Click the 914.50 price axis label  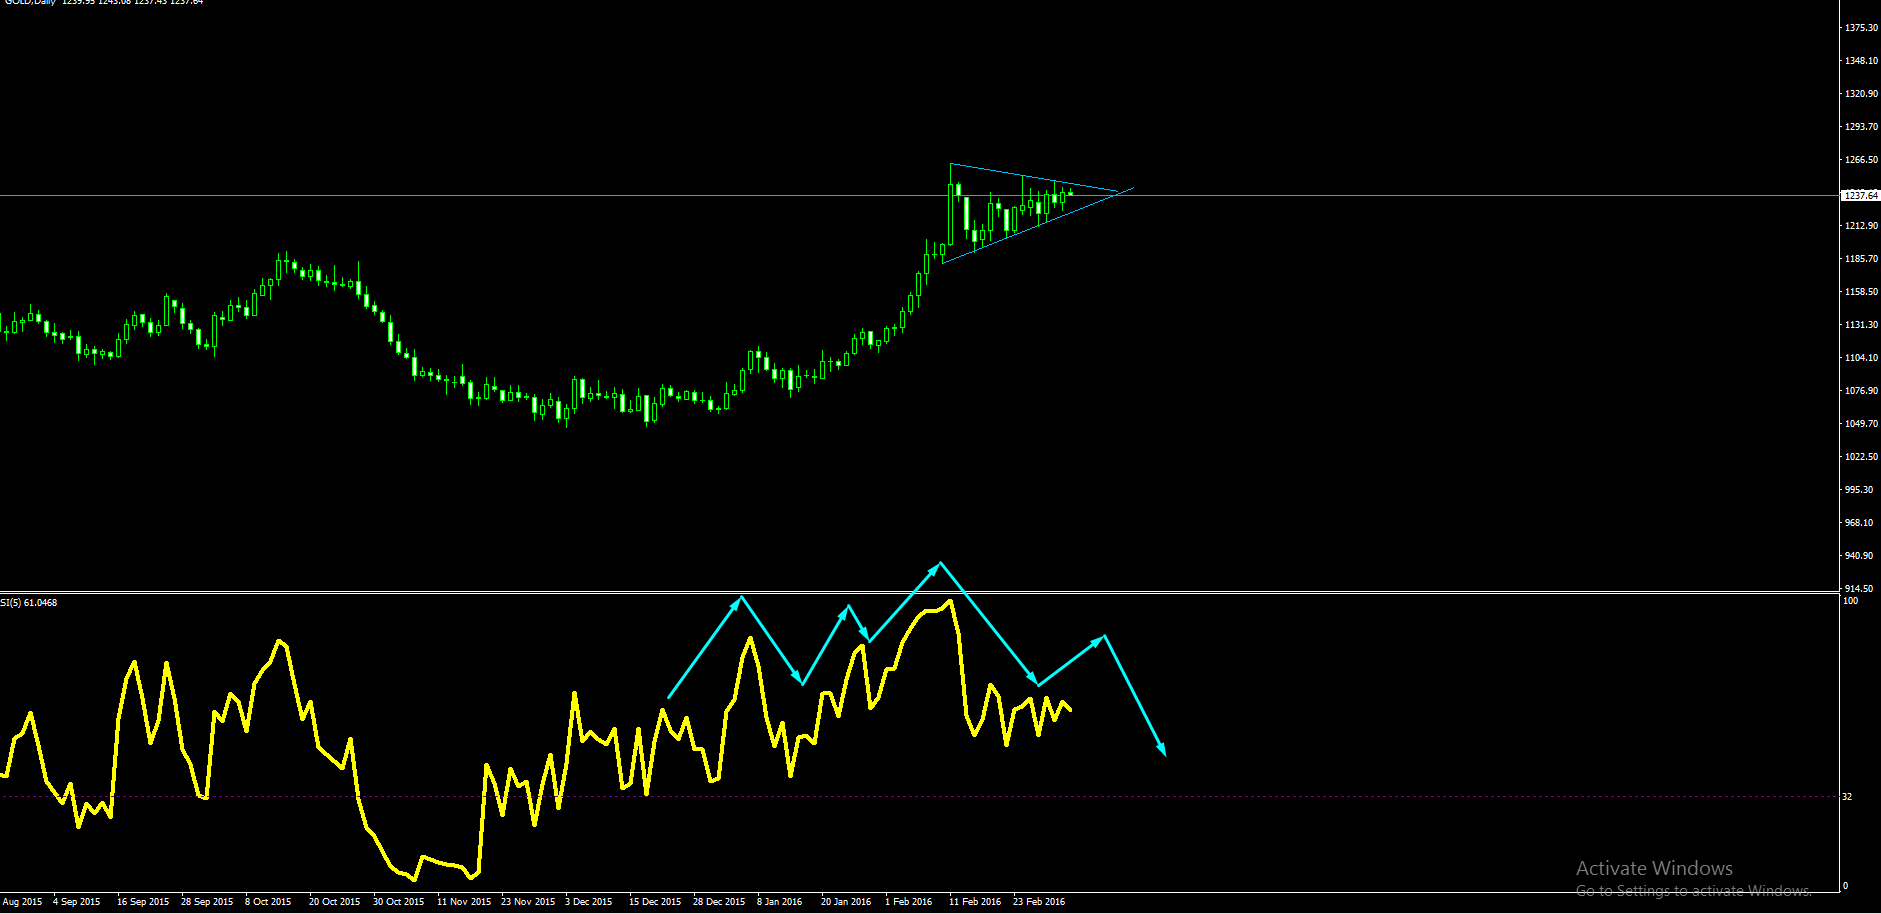tap(1859, 589)
